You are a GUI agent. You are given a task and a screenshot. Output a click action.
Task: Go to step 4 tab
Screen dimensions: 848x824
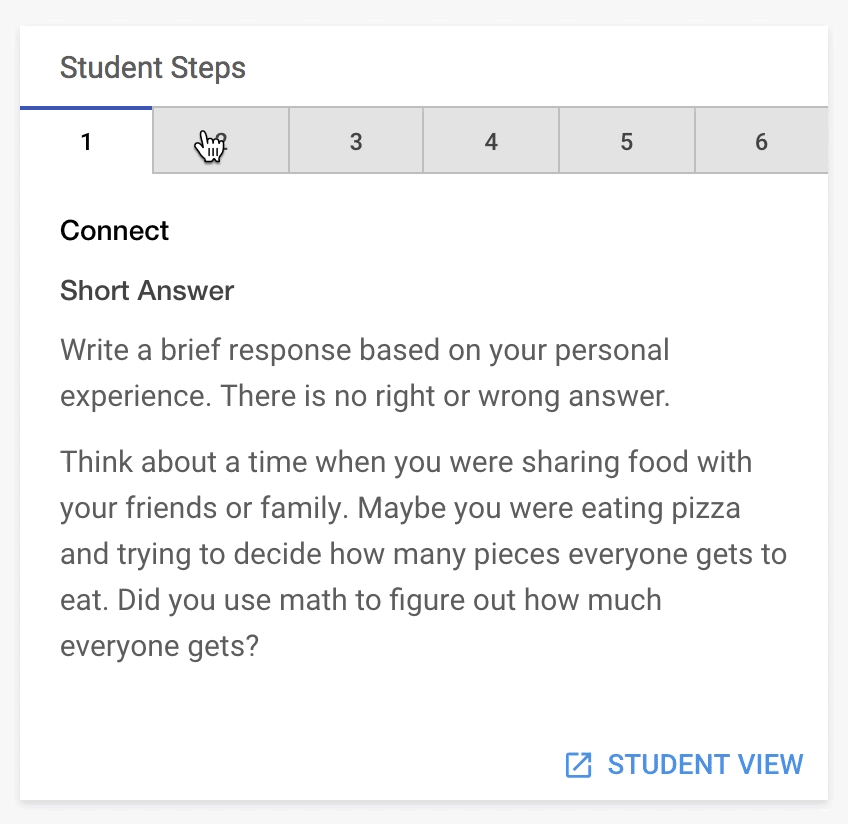tap(491, 141)
